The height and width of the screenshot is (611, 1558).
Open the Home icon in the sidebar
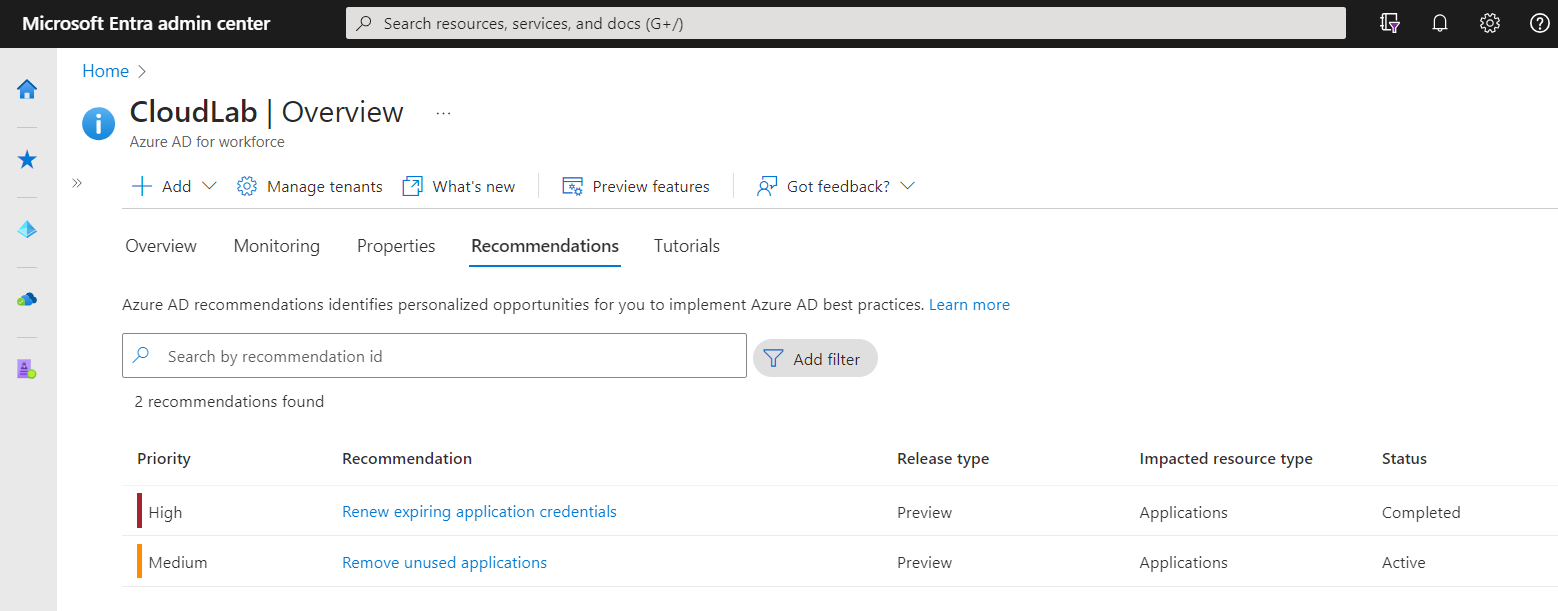point(27,89)
